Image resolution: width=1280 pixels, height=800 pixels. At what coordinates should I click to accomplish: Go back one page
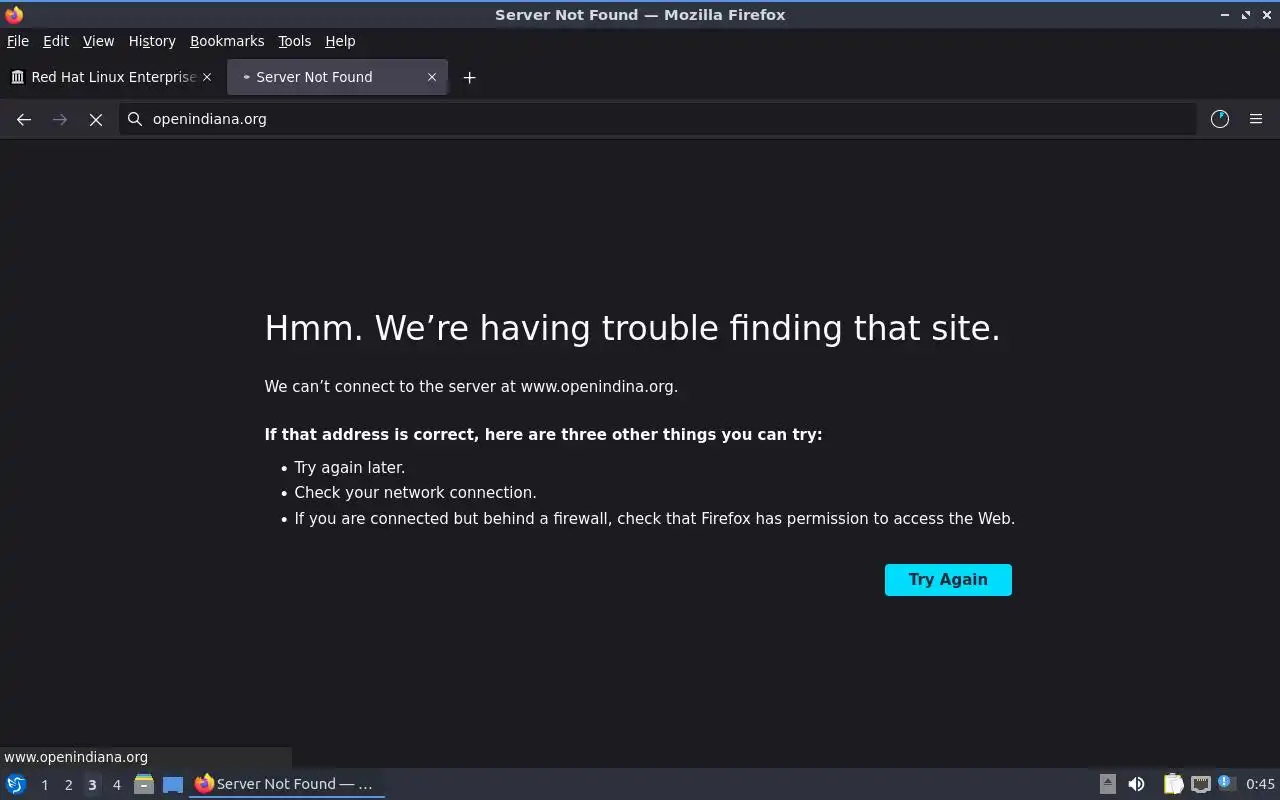(x=24, y=119)
